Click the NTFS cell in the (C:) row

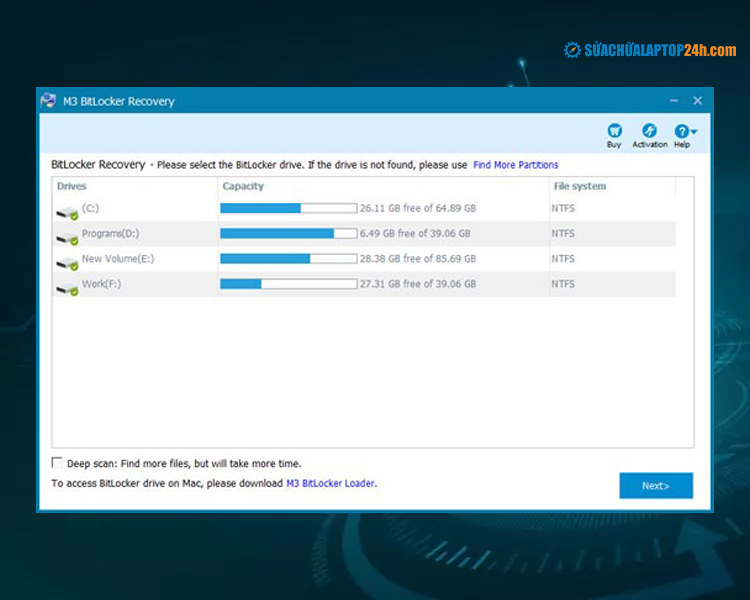pos(562,208)
